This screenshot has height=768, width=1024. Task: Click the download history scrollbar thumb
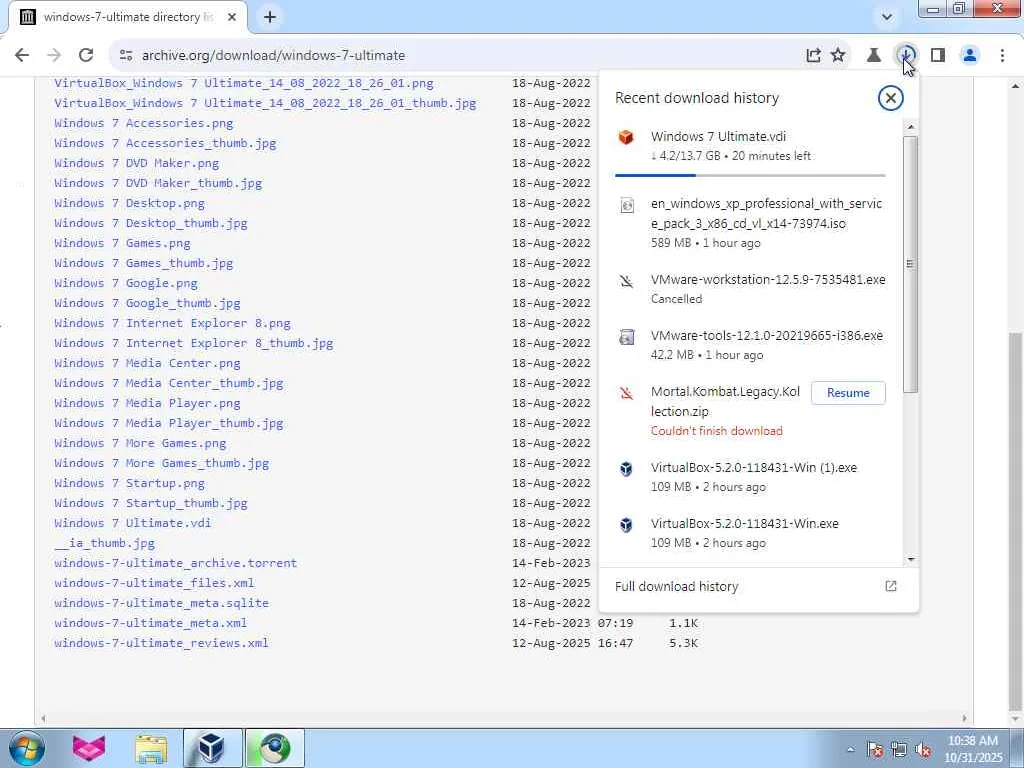[x=910, y=264]
